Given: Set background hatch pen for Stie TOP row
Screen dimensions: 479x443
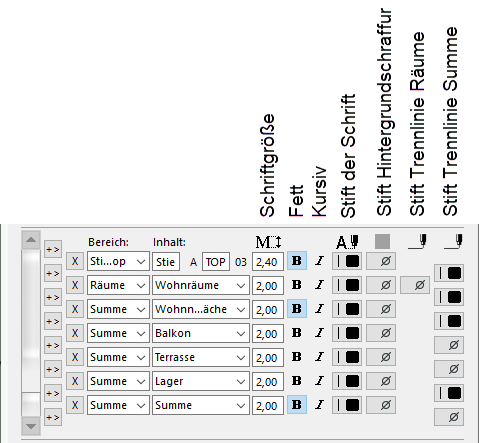Looking at the screenshot, I should click(x=381, y=262).
